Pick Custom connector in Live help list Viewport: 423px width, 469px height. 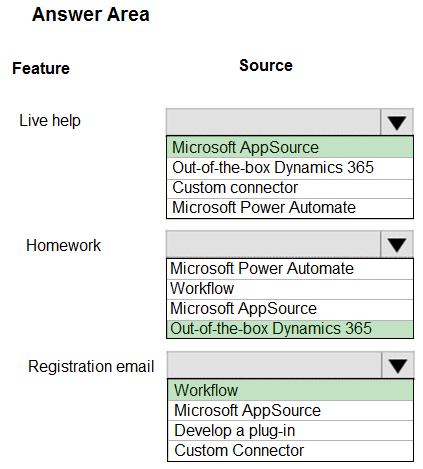pyautogui.click(x=290, y=188)
